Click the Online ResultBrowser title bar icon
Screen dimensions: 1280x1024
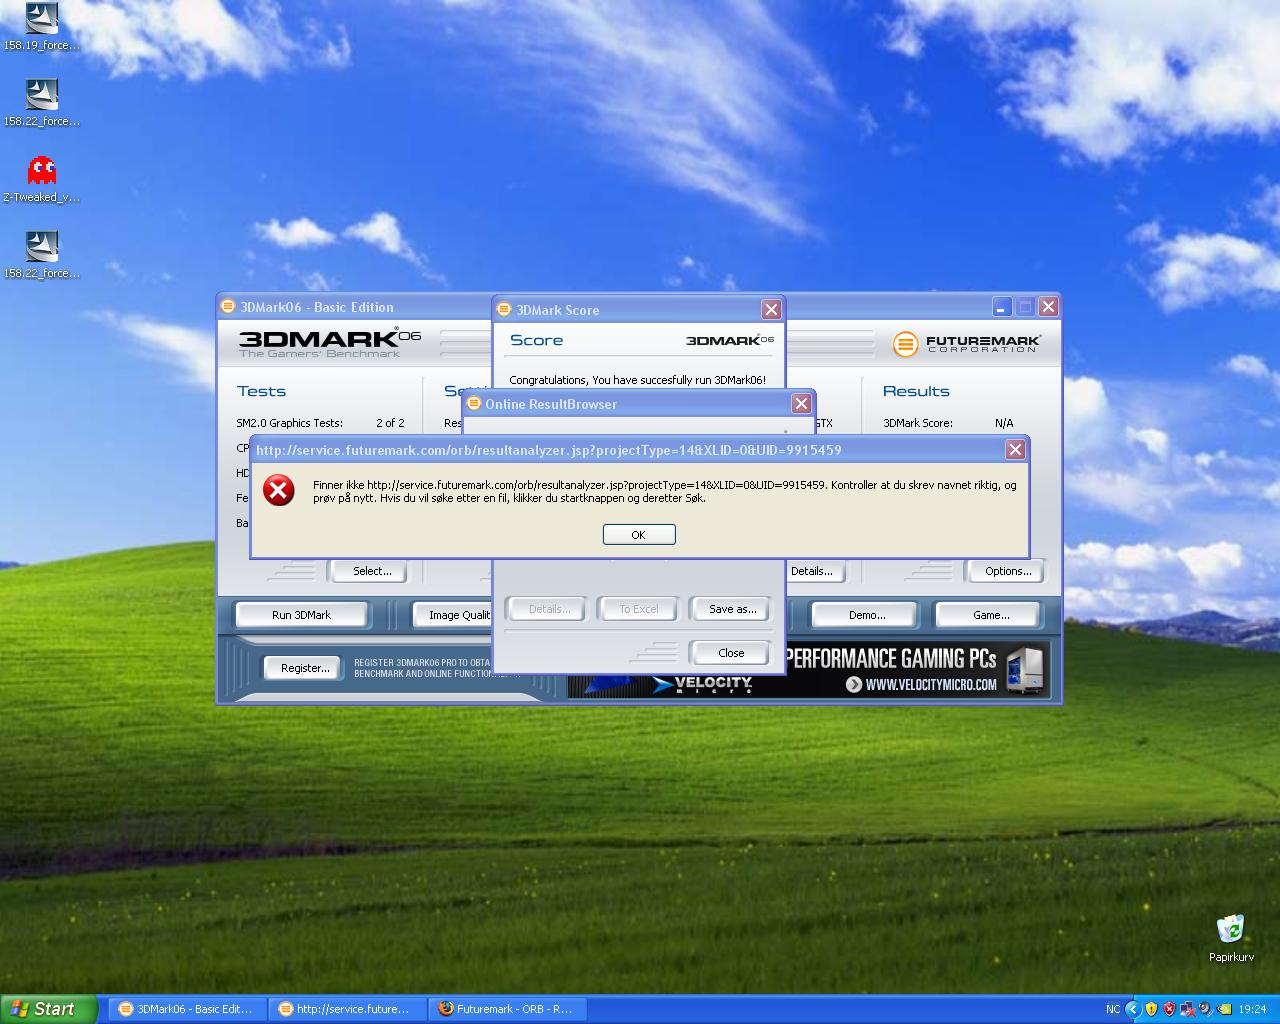(474, 403)
